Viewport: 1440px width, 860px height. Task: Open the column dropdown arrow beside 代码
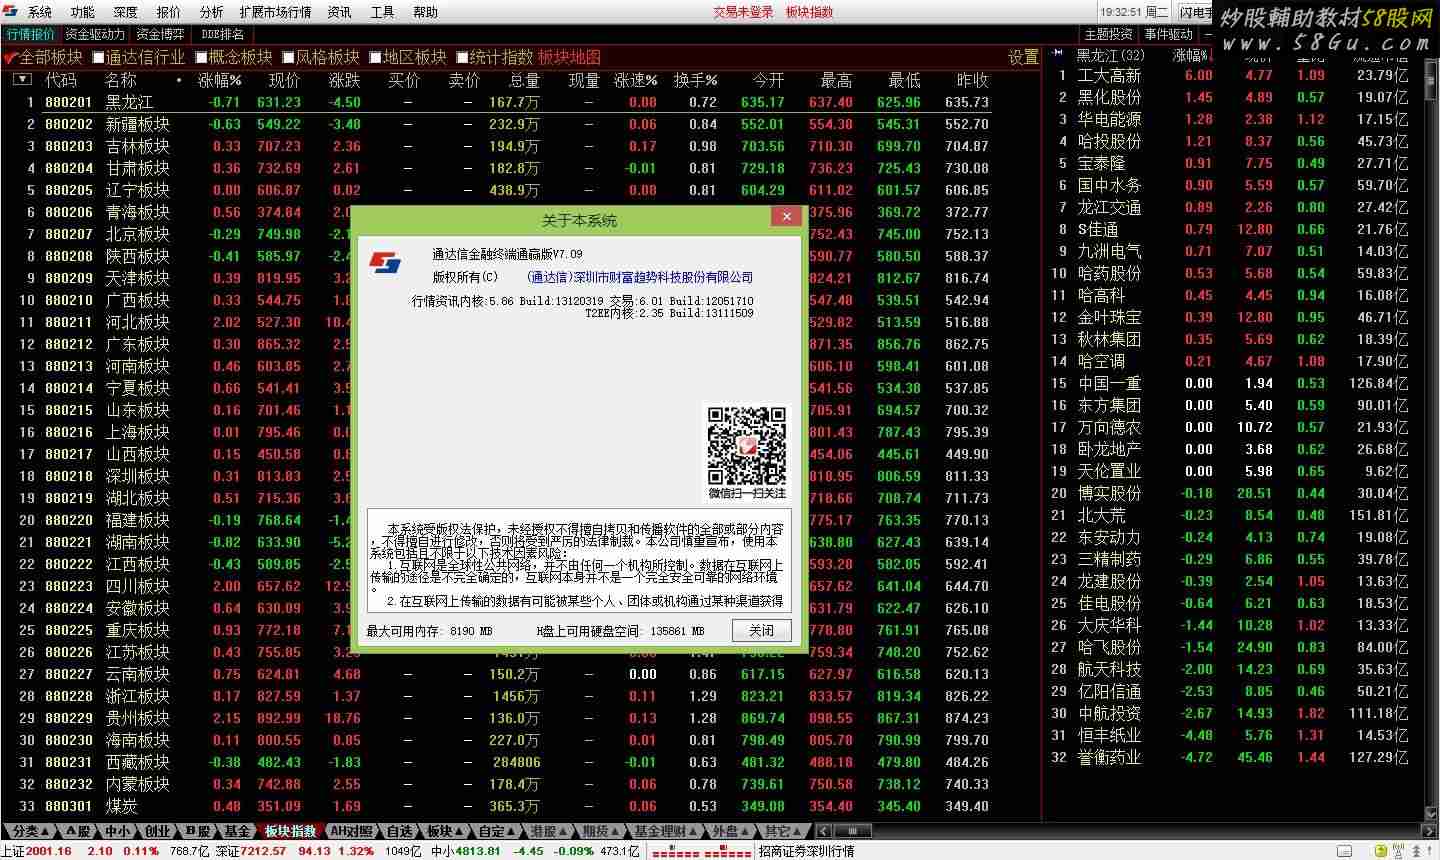pyautogui.click(x=22, y=79)
